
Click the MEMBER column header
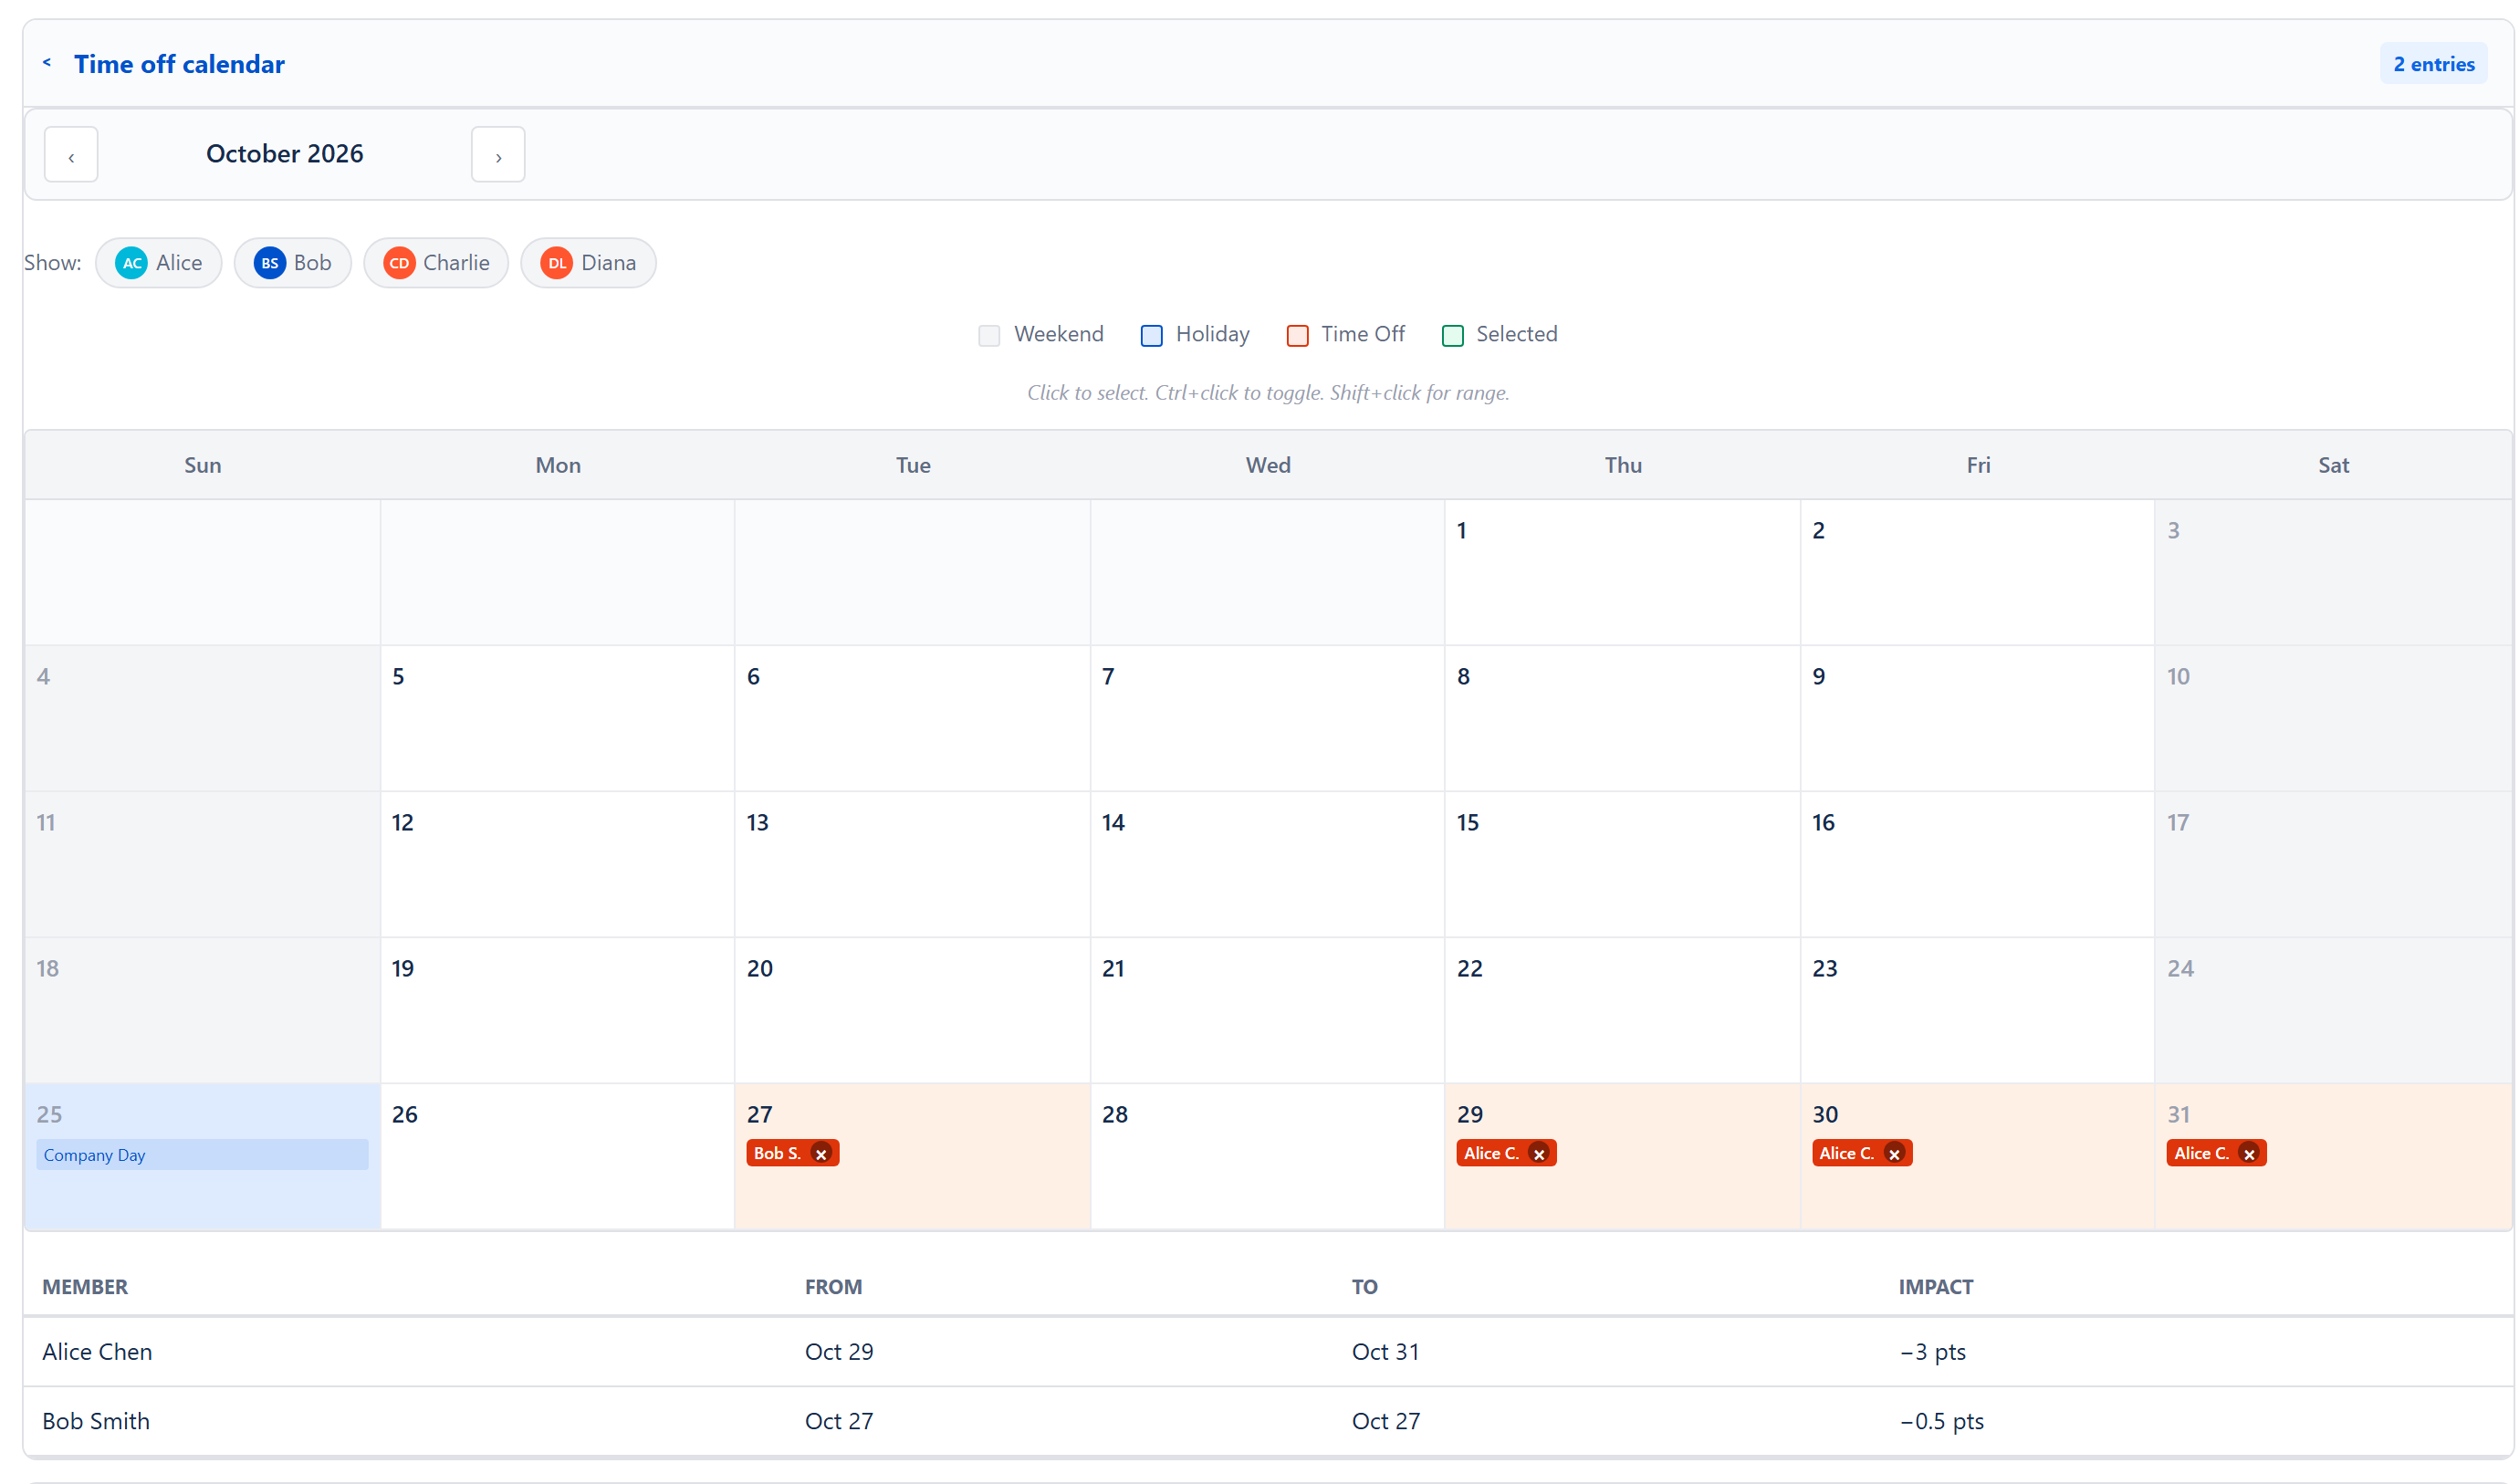pyautogui.click(x=85, y=1287)
